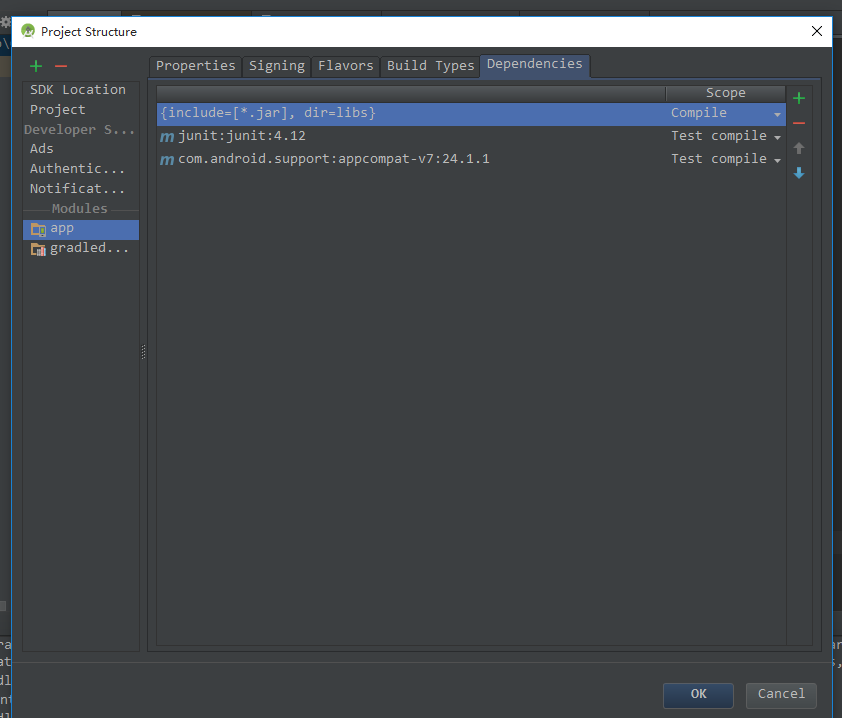Select the Dependencies tab
The width and height of the screenshot is (842, 718).
coord(534,65)
